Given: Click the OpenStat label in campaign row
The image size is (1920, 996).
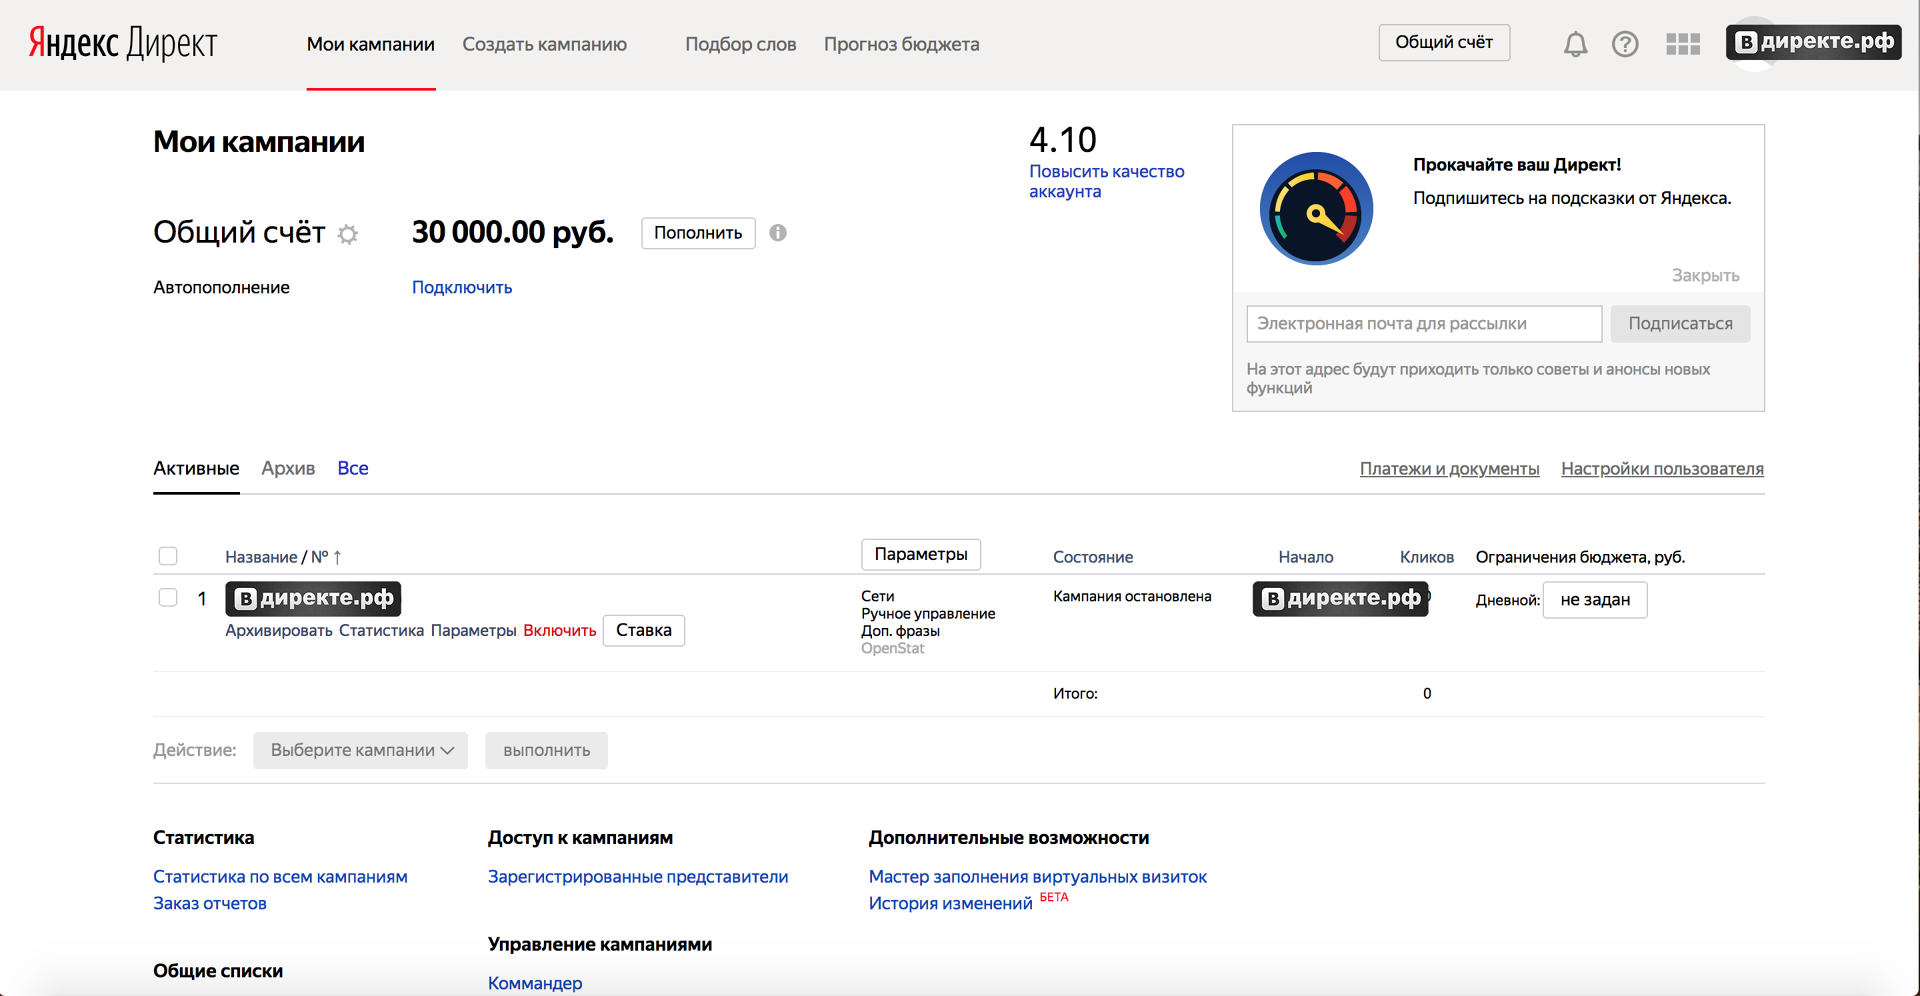Looking at the screenshot, I should pyautogui.click(x=893, y=648).
